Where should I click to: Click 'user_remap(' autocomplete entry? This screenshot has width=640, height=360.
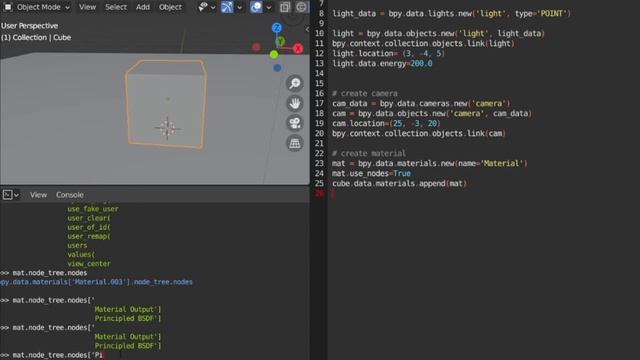[x=89, y=236]
